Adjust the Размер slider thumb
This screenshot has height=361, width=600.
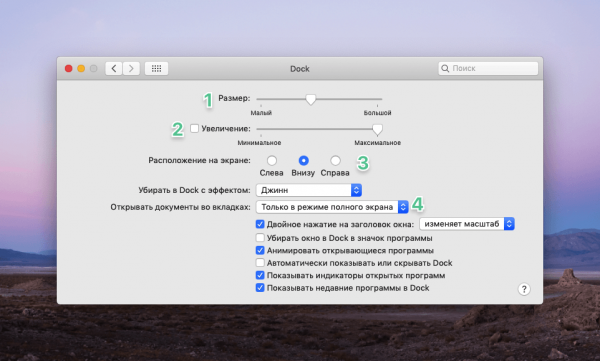(311, 100)
